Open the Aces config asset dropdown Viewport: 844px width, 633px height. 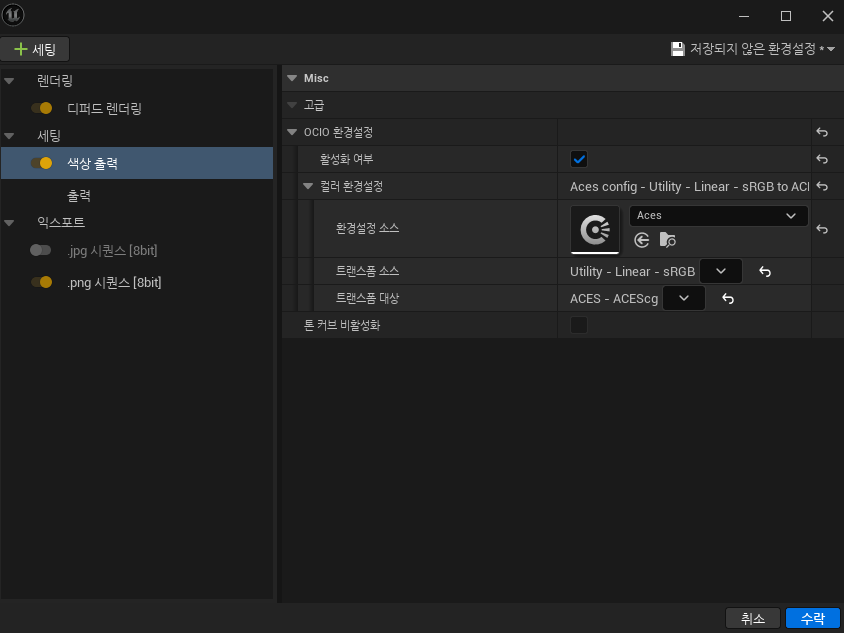(x=718, y=216)
